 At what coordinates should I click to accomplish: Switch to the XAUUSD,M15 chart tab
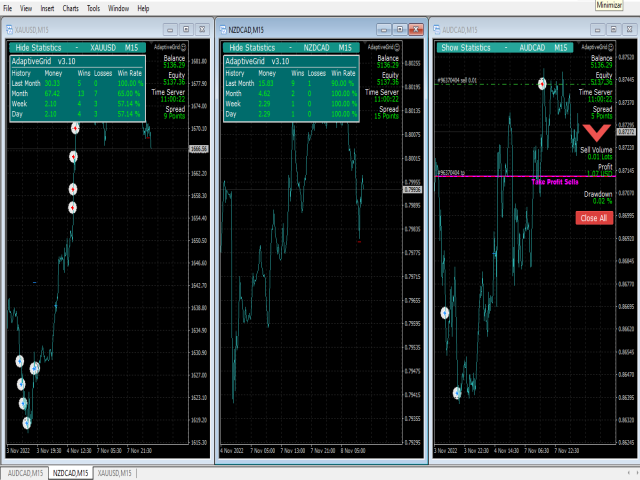coord(115,472)
